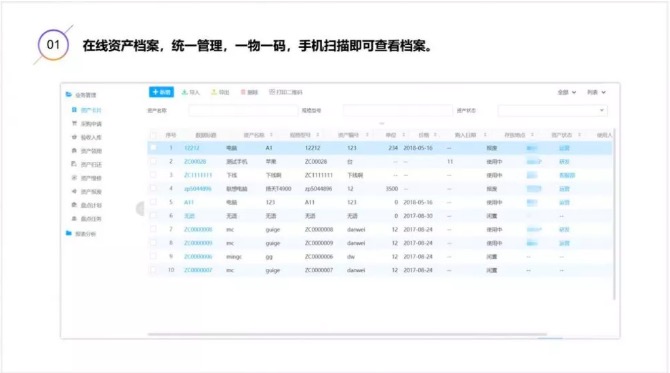Tick the checkbox for row 1 (12212)

tap(153, 148)
